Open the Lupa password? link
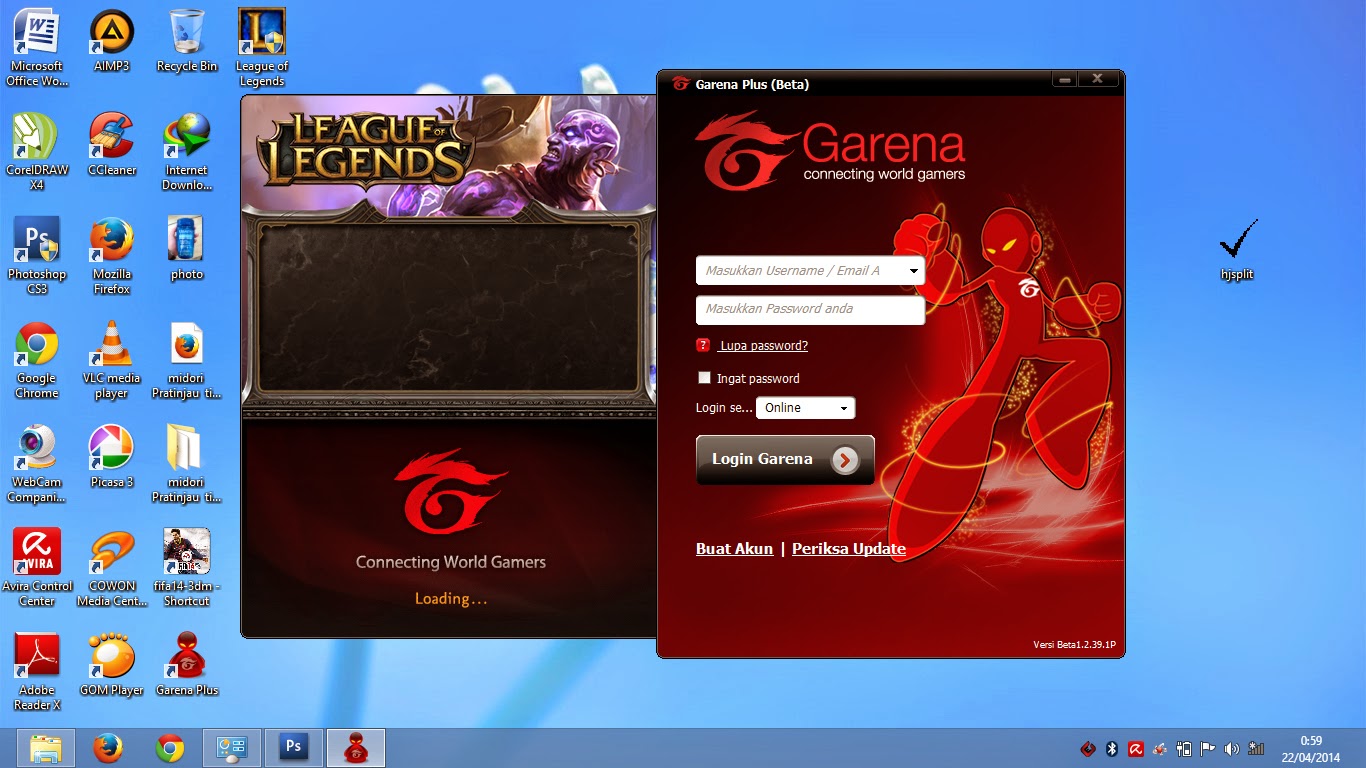Screen dimensions: 1366x768 point(763,346)
